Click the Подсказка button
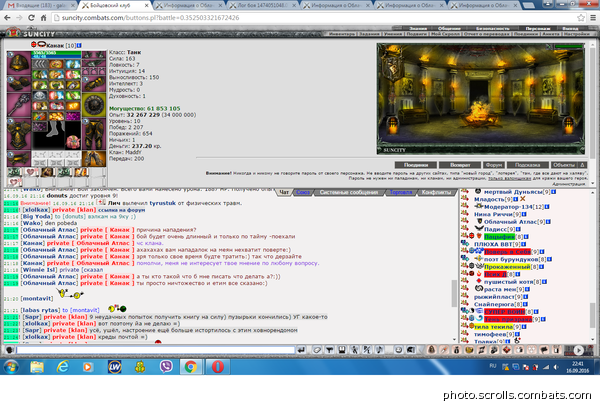This screenshot has width=600, height=405. [527, 165]
